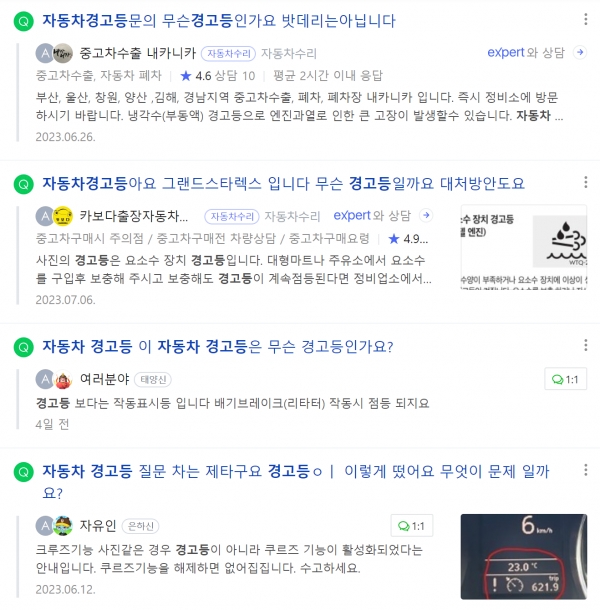Open the 요소수 장치 경고등 thumbnail image
Screen dimensions: 600x610
coord(524,247)
